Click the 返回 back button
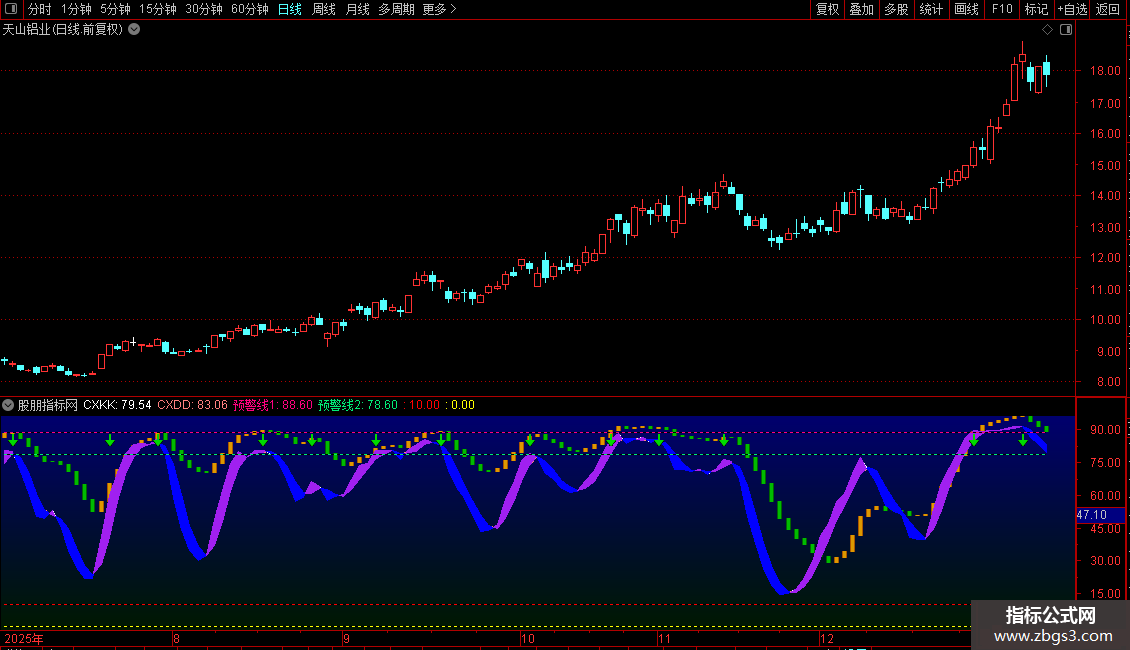The width and height of the screenshot is (1130, 650). (x=1108, y=9)
